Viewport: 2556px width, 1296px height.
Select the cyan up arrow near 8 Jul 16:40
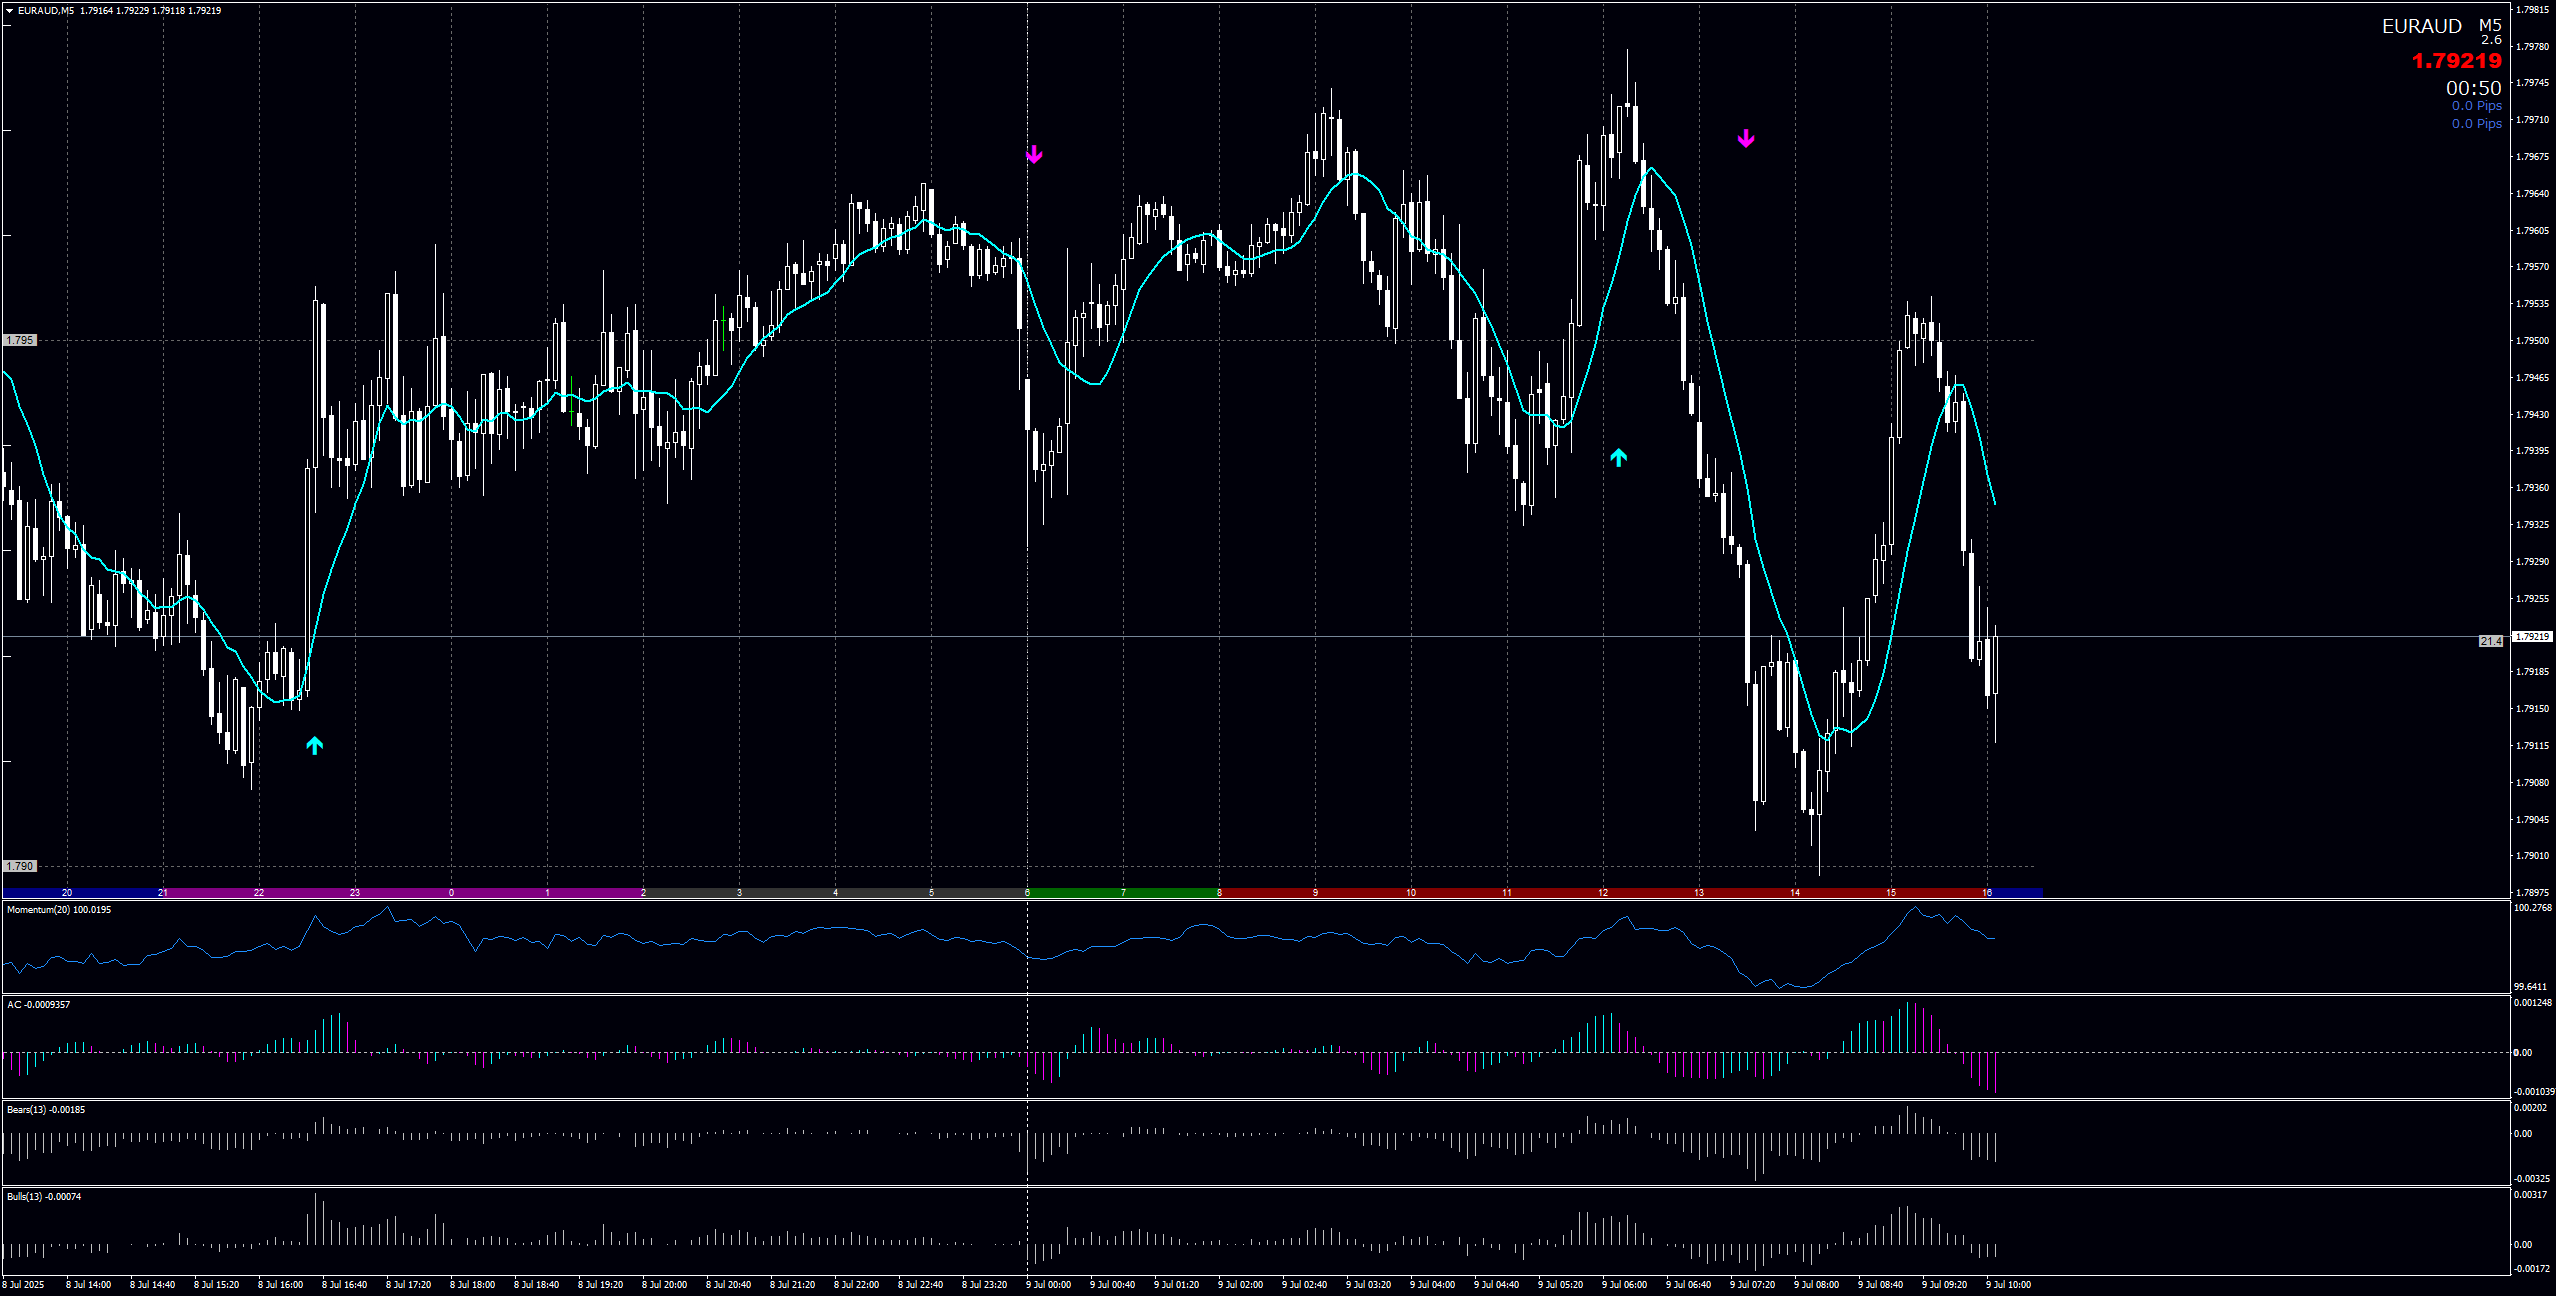point(314,745)
